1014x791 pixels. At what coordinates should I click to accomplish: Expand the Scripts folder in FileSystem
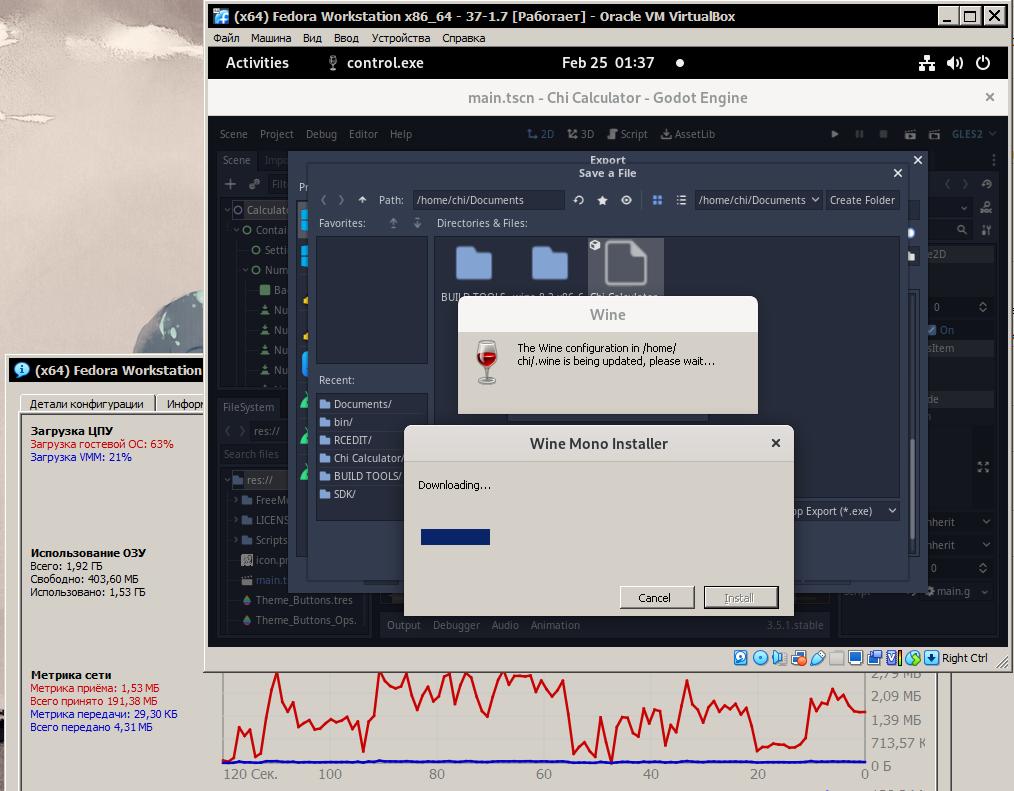pos(236,540)
